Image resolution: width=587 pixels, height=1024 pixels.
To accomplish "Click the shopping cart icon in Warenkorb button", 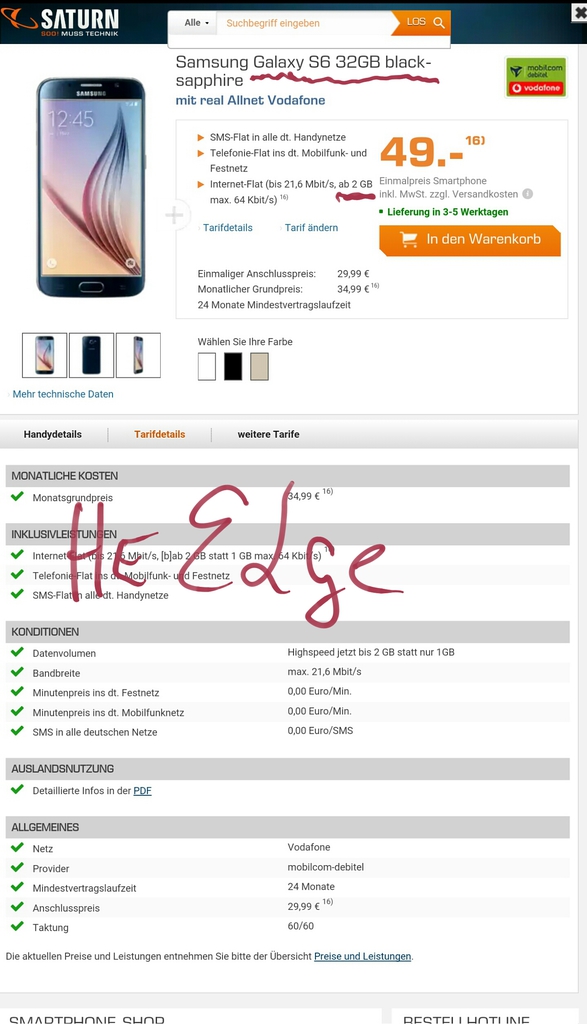I will (409, 240).
